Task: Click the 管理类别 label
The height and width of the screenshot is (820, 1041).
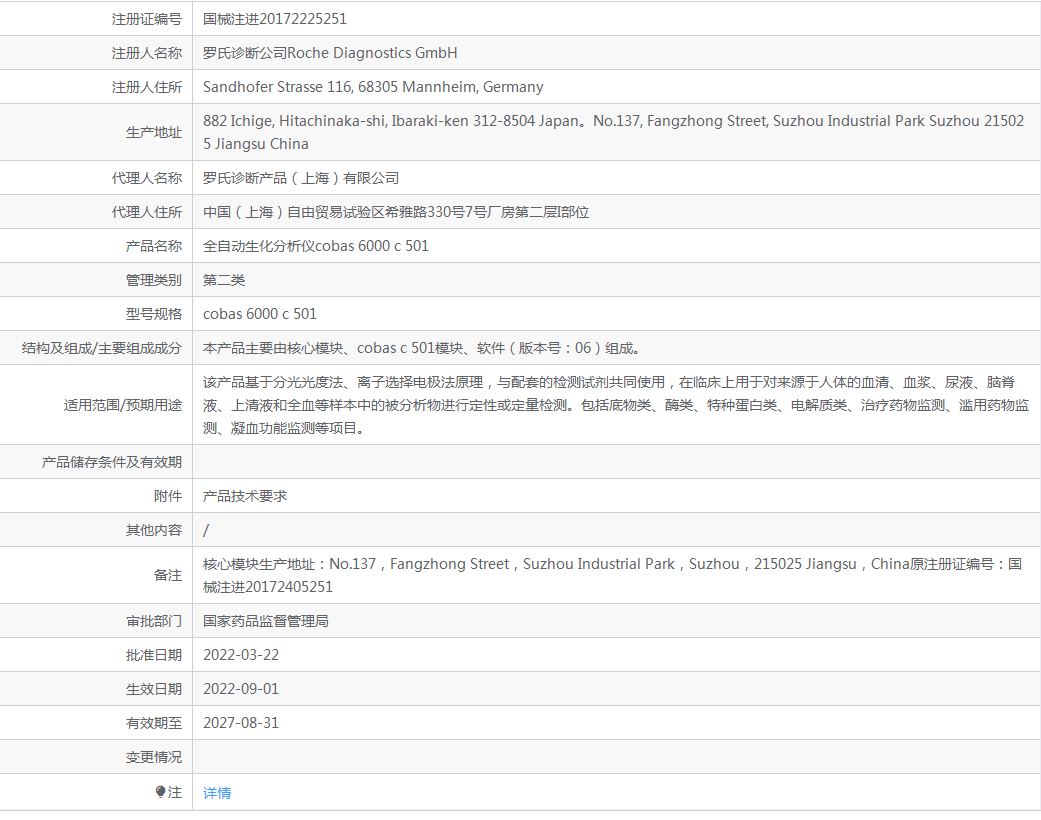Action: 153,280
